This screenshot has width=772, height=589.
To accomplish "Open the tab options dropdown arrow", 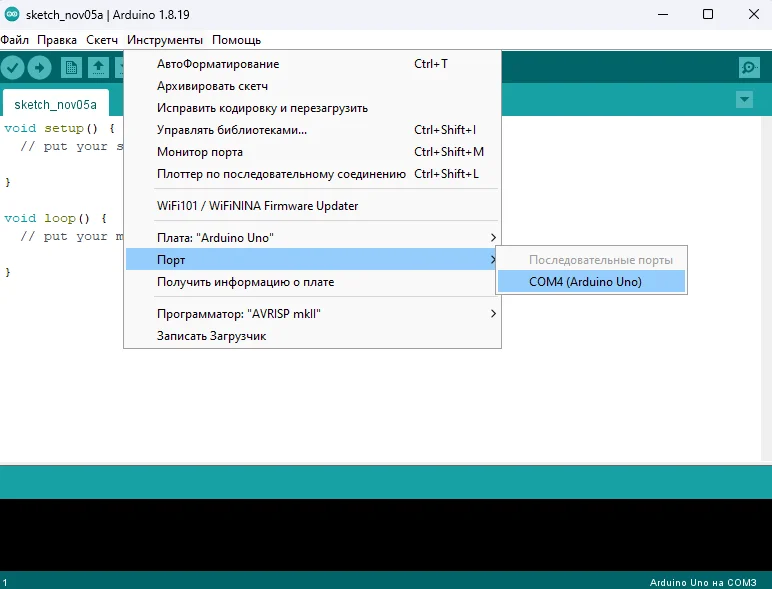I will 743,100.
